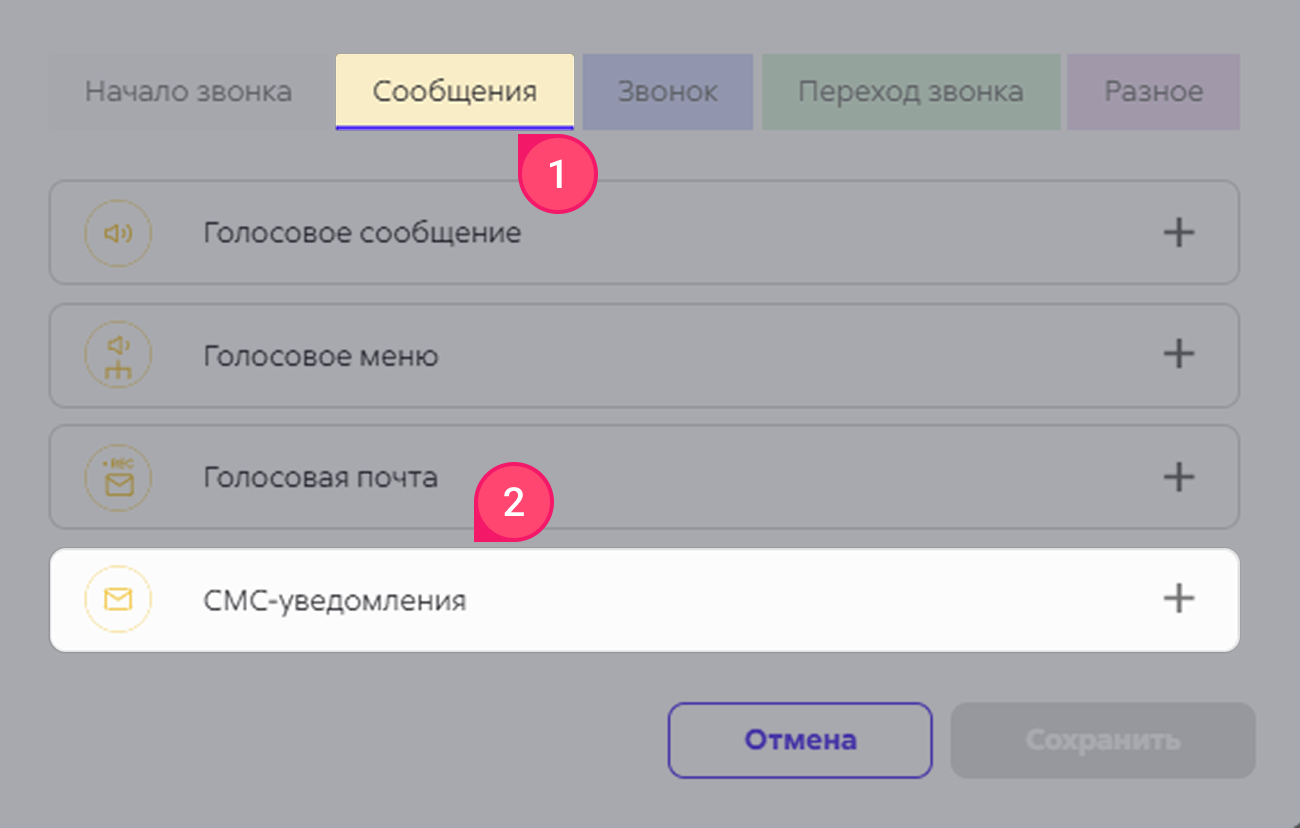Screen dimensions: 1300x828
Task: Choose the Голосовое меню row label
Action: coord(321,355)
